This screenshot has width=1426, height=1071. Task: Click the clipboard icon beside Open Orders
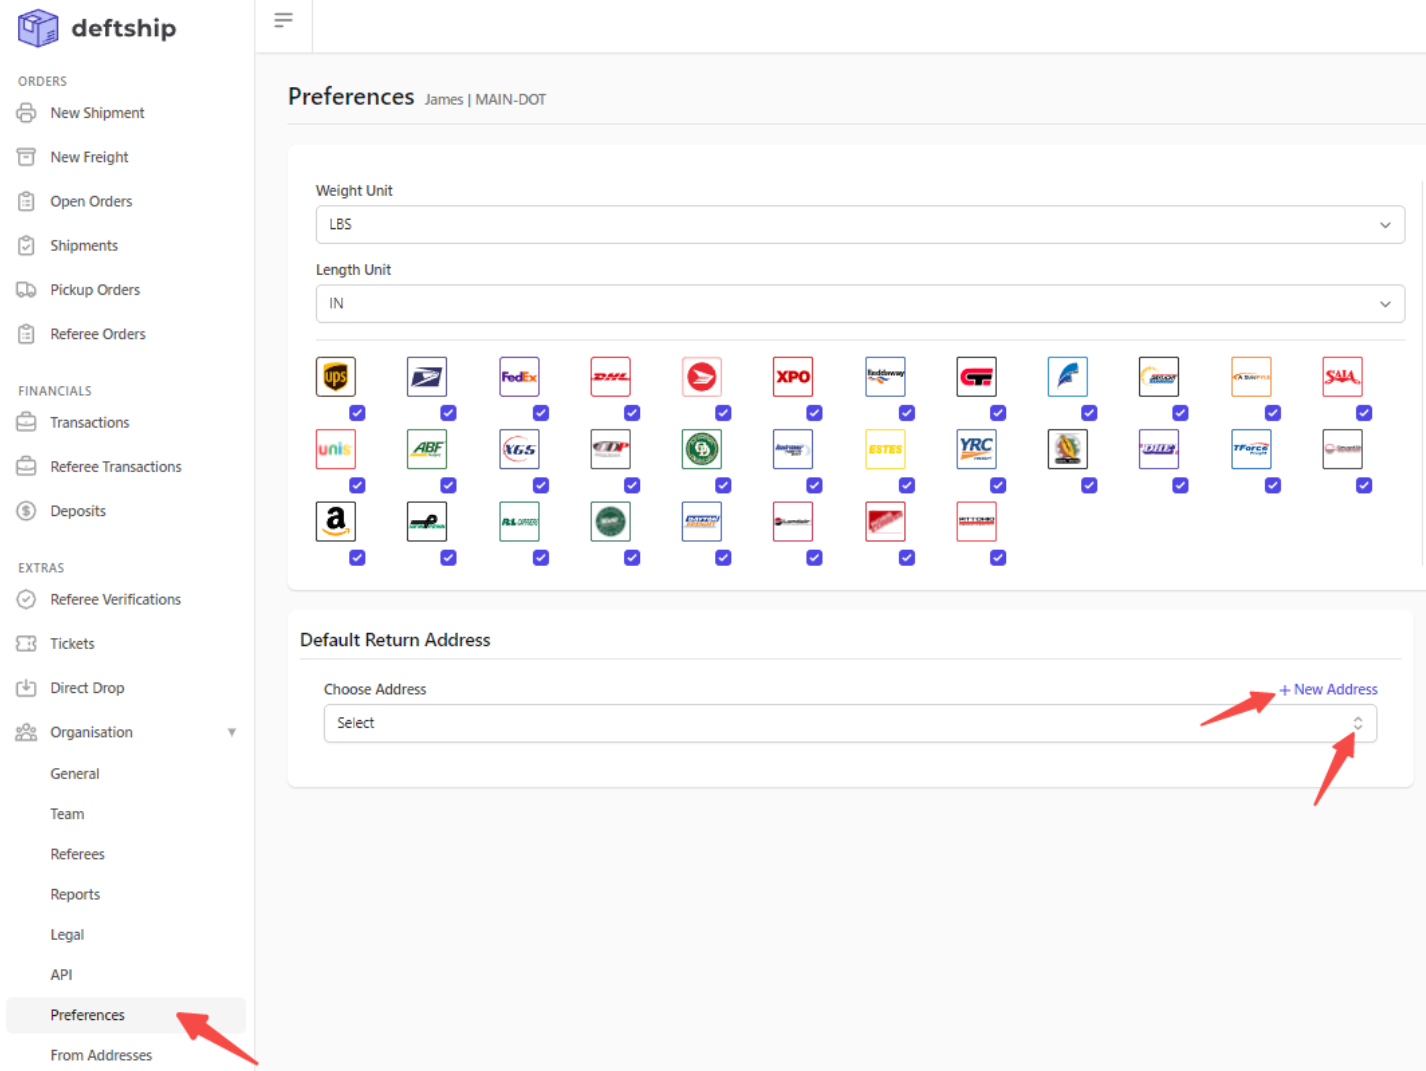tap(27, 201)
